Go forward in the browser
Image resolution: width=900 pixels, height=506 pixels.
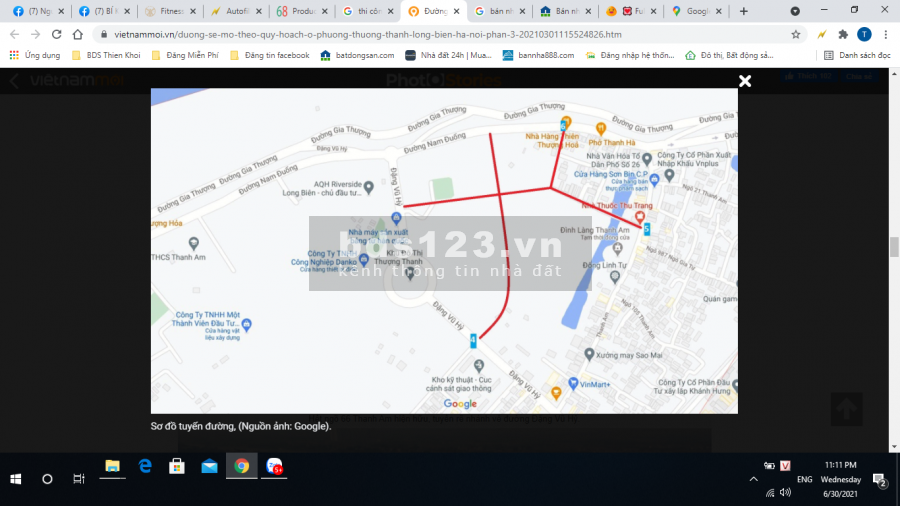[x=36, y=34]
